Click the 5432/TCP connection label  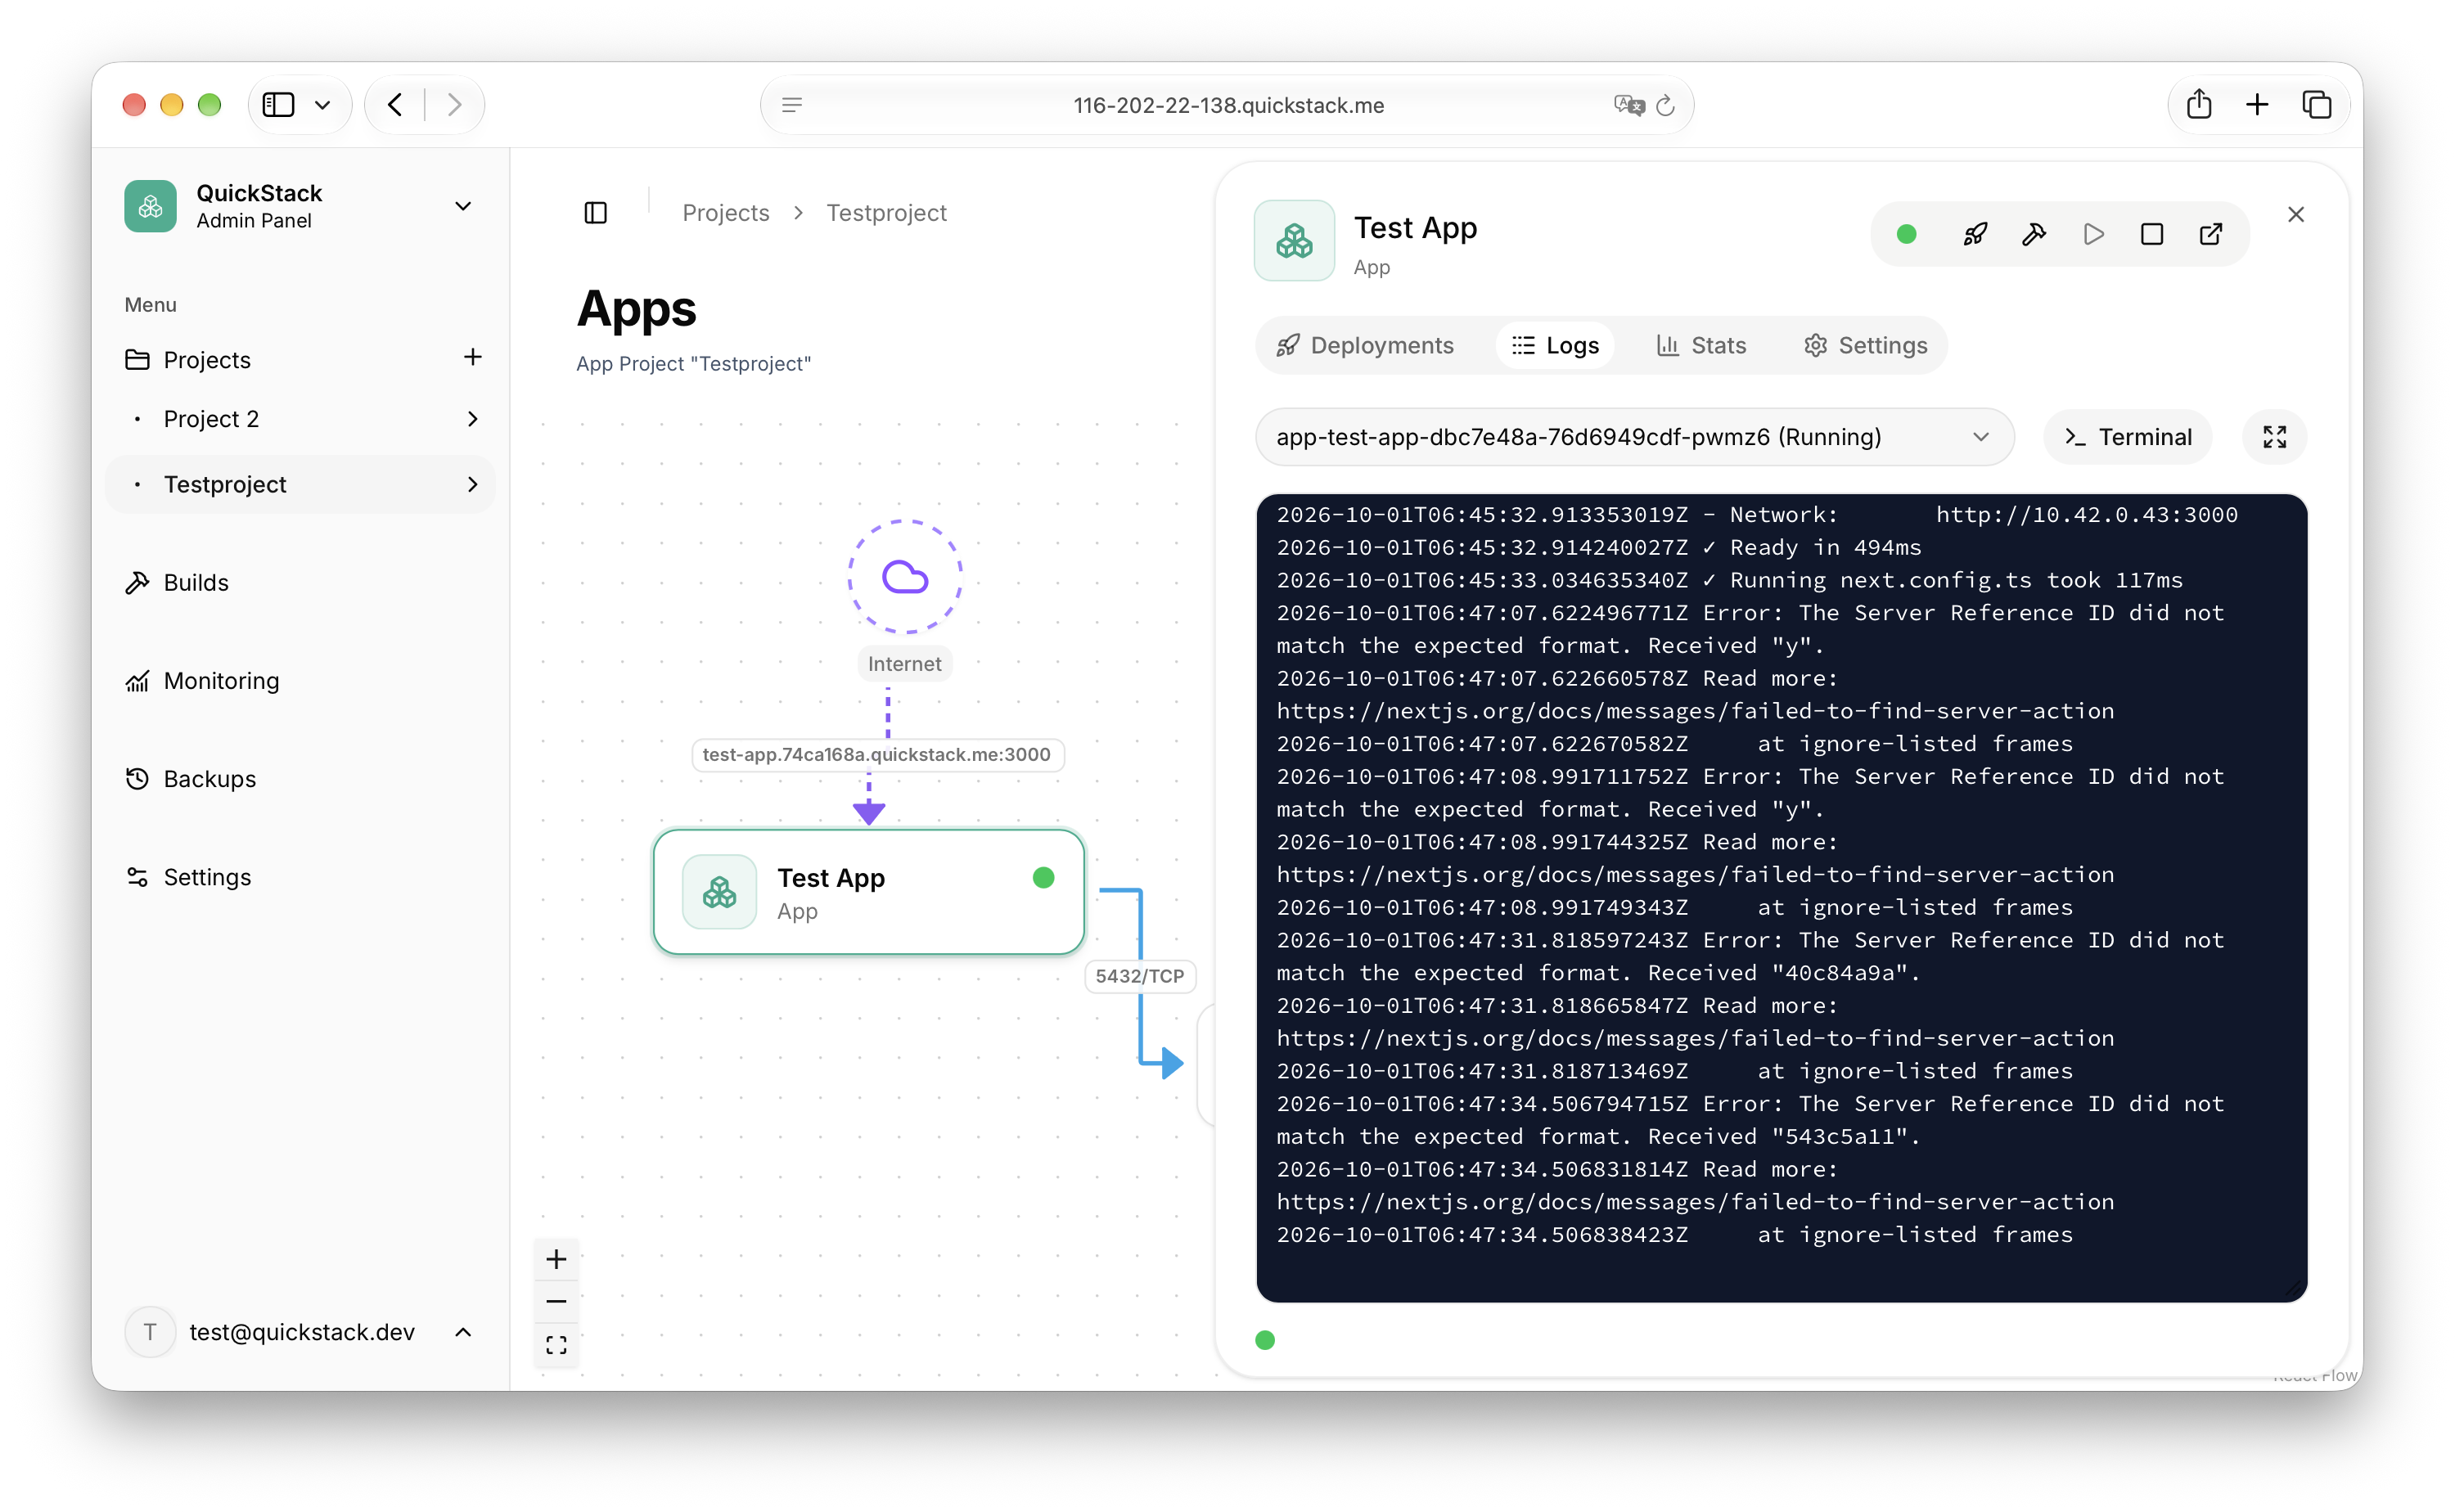(1139, 976)
